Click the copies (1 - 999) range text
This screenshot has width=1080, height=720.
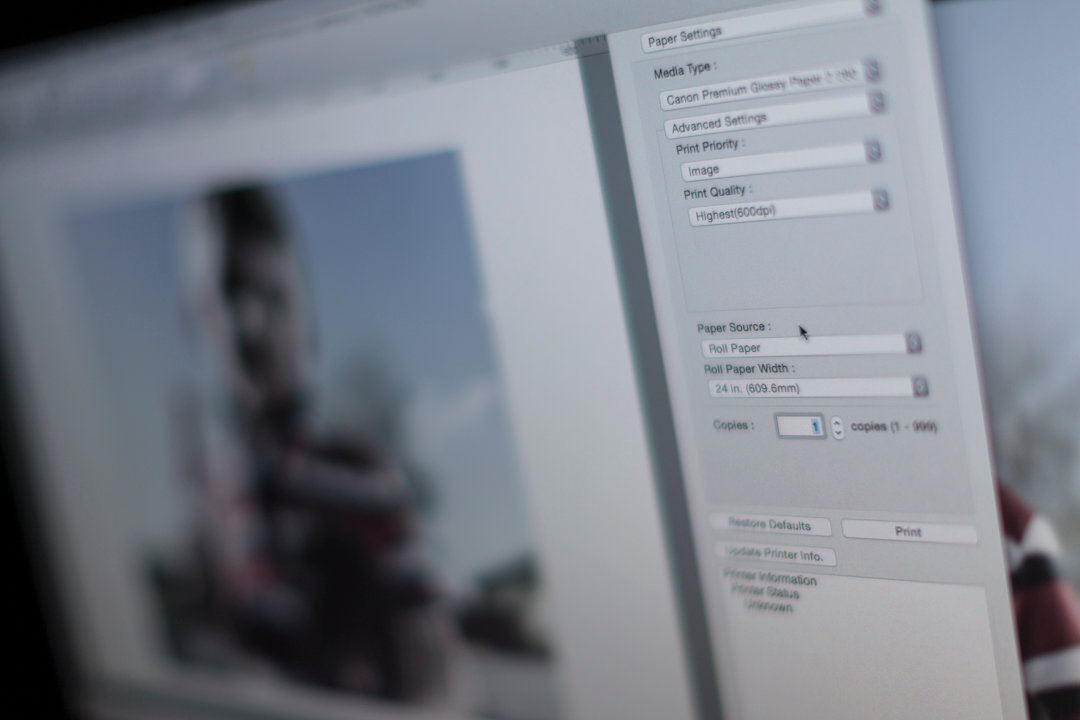(x=893, y=426)
